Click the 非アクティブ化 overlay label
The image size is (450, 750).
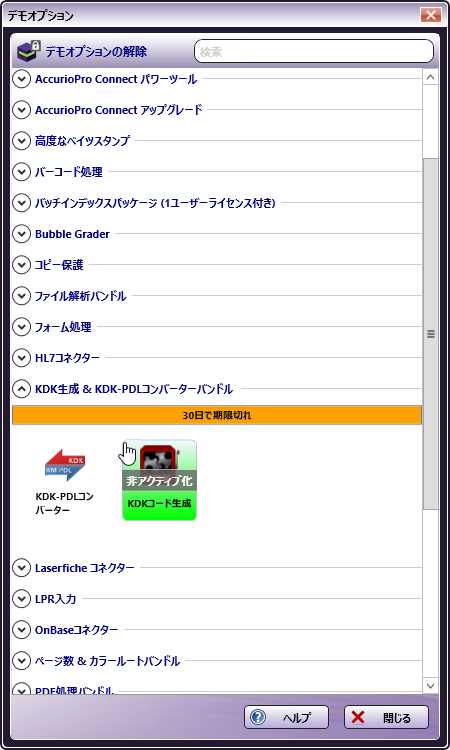coord(159,480)
